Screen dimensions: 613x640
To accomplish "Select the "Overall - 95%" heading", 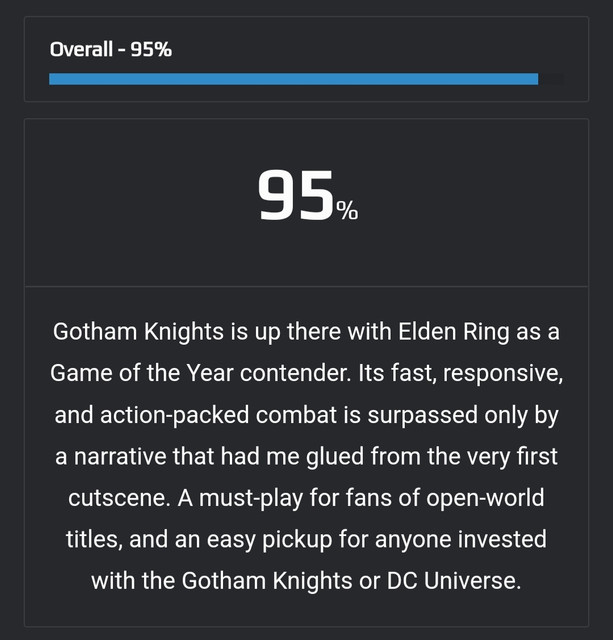I will point(111,49).
